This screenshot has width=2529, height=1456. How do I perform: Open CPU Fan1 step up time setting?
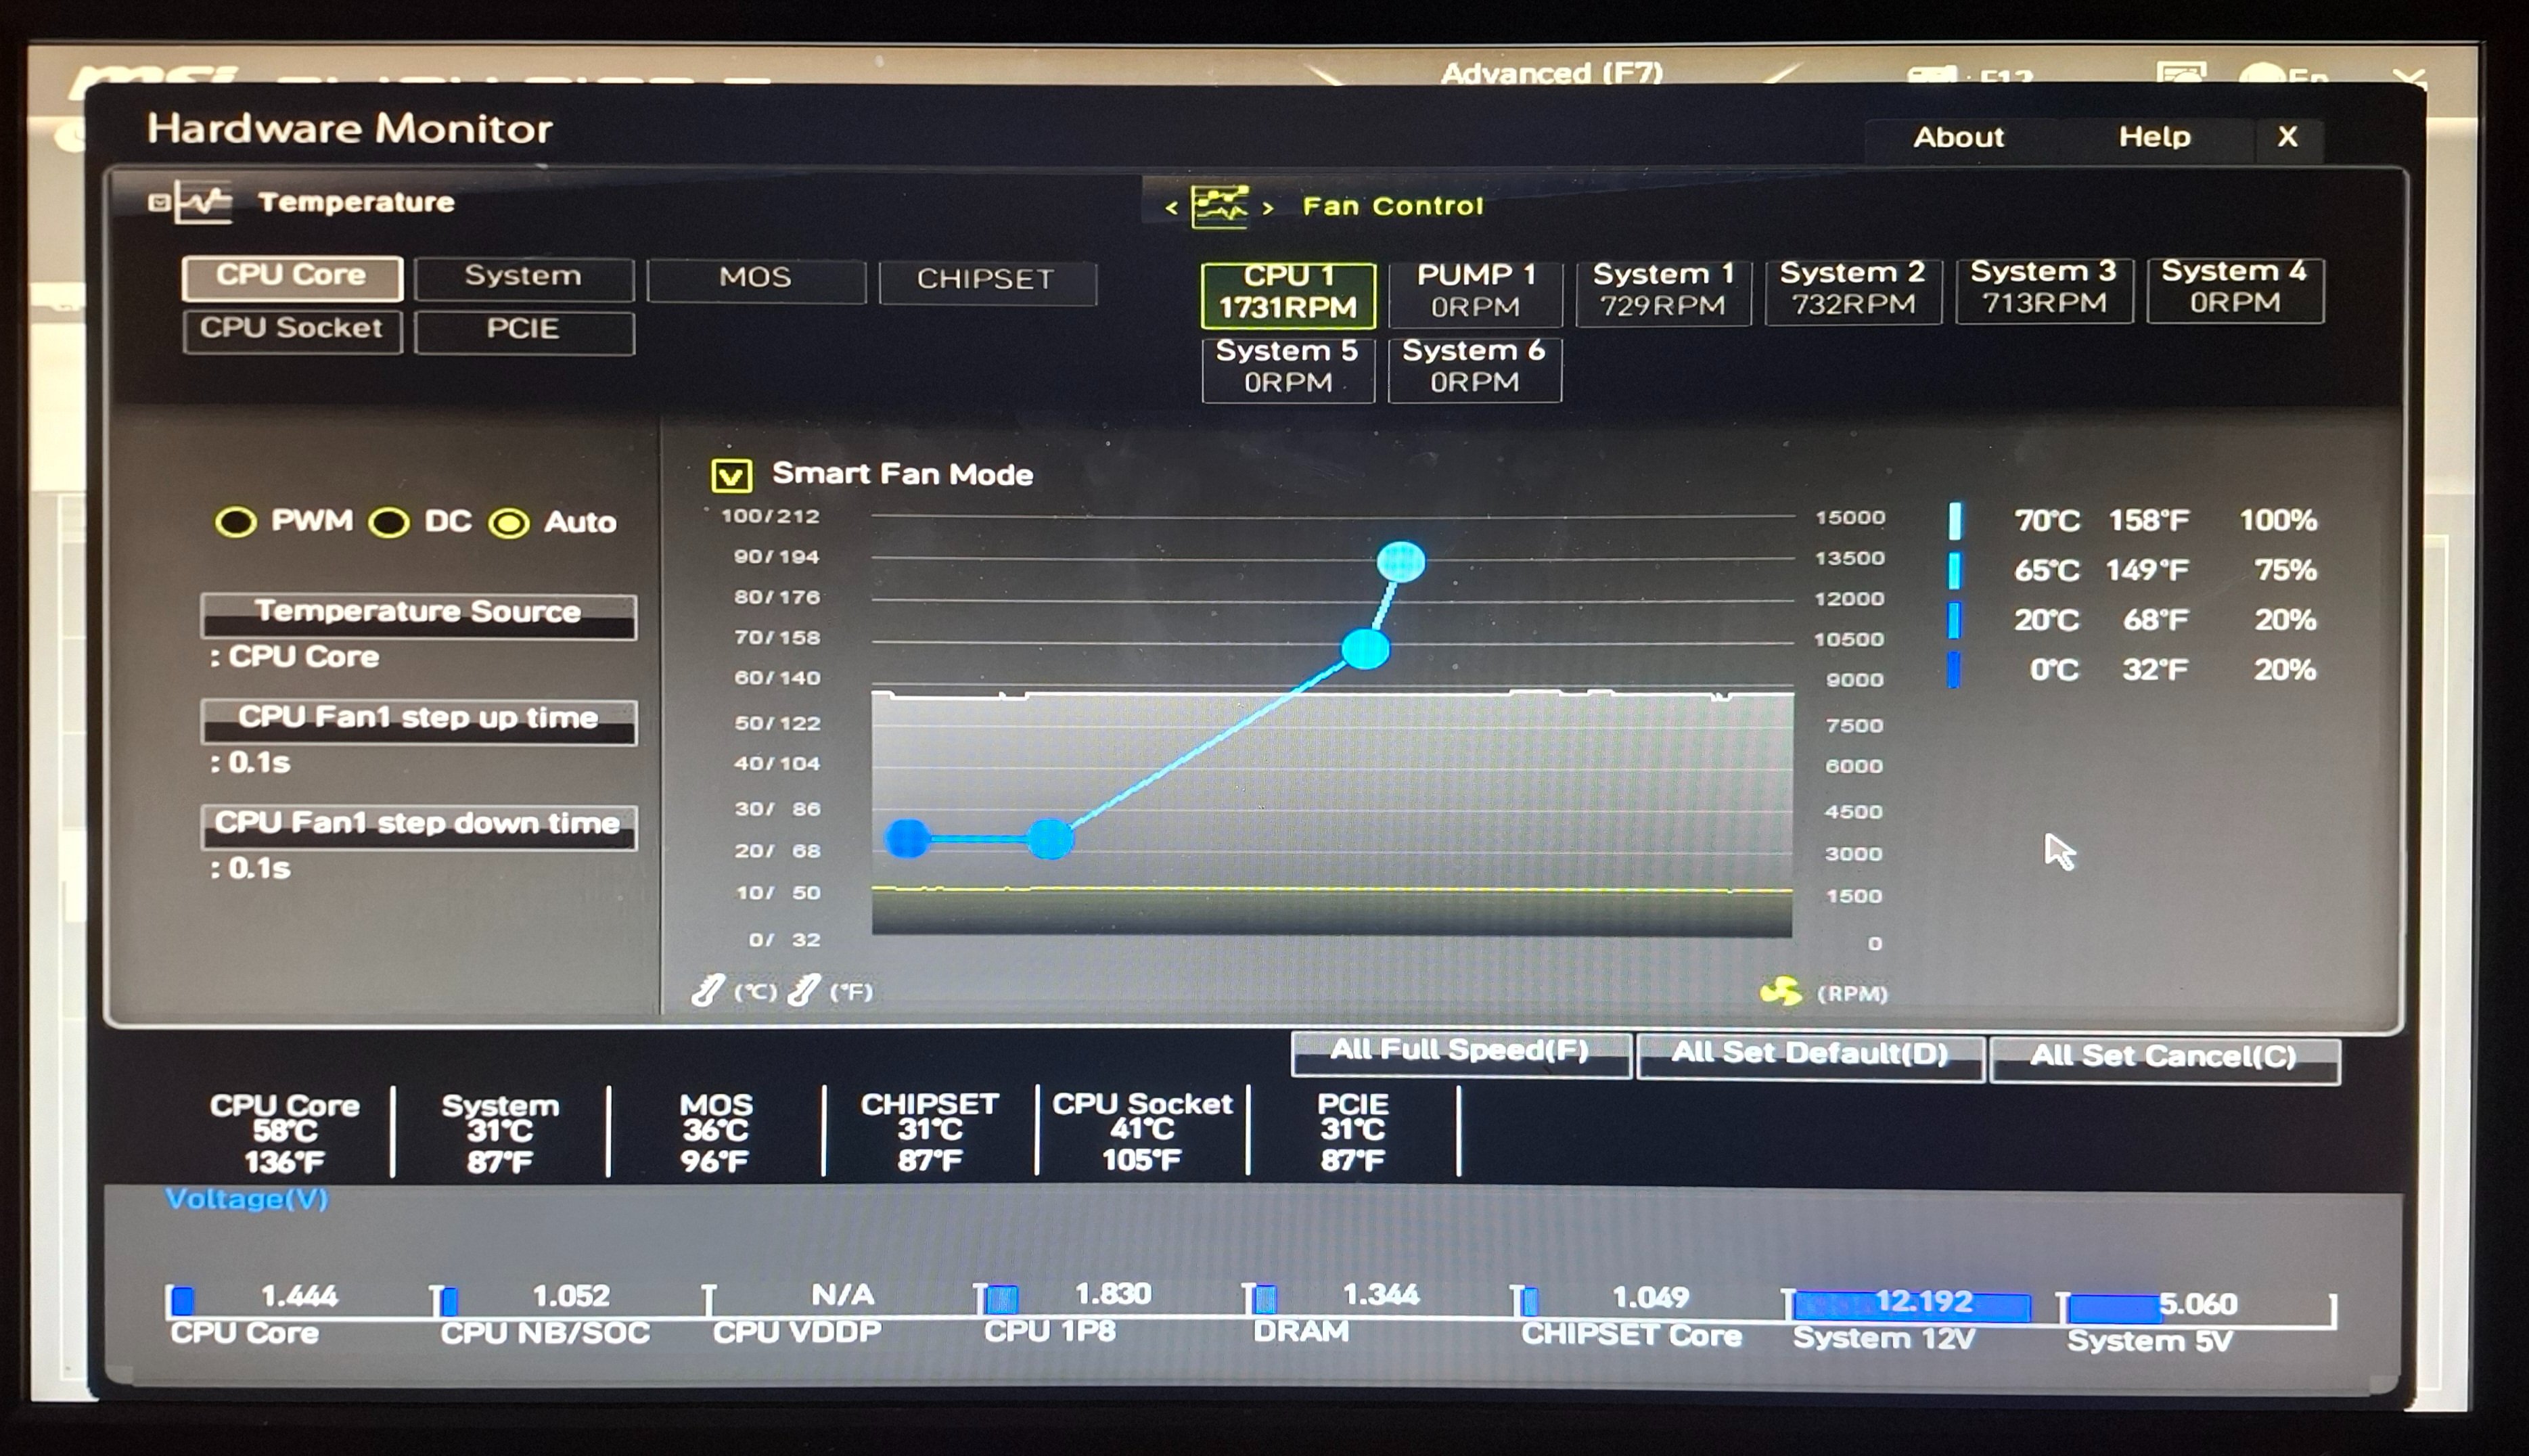click(x=418, y=720)
